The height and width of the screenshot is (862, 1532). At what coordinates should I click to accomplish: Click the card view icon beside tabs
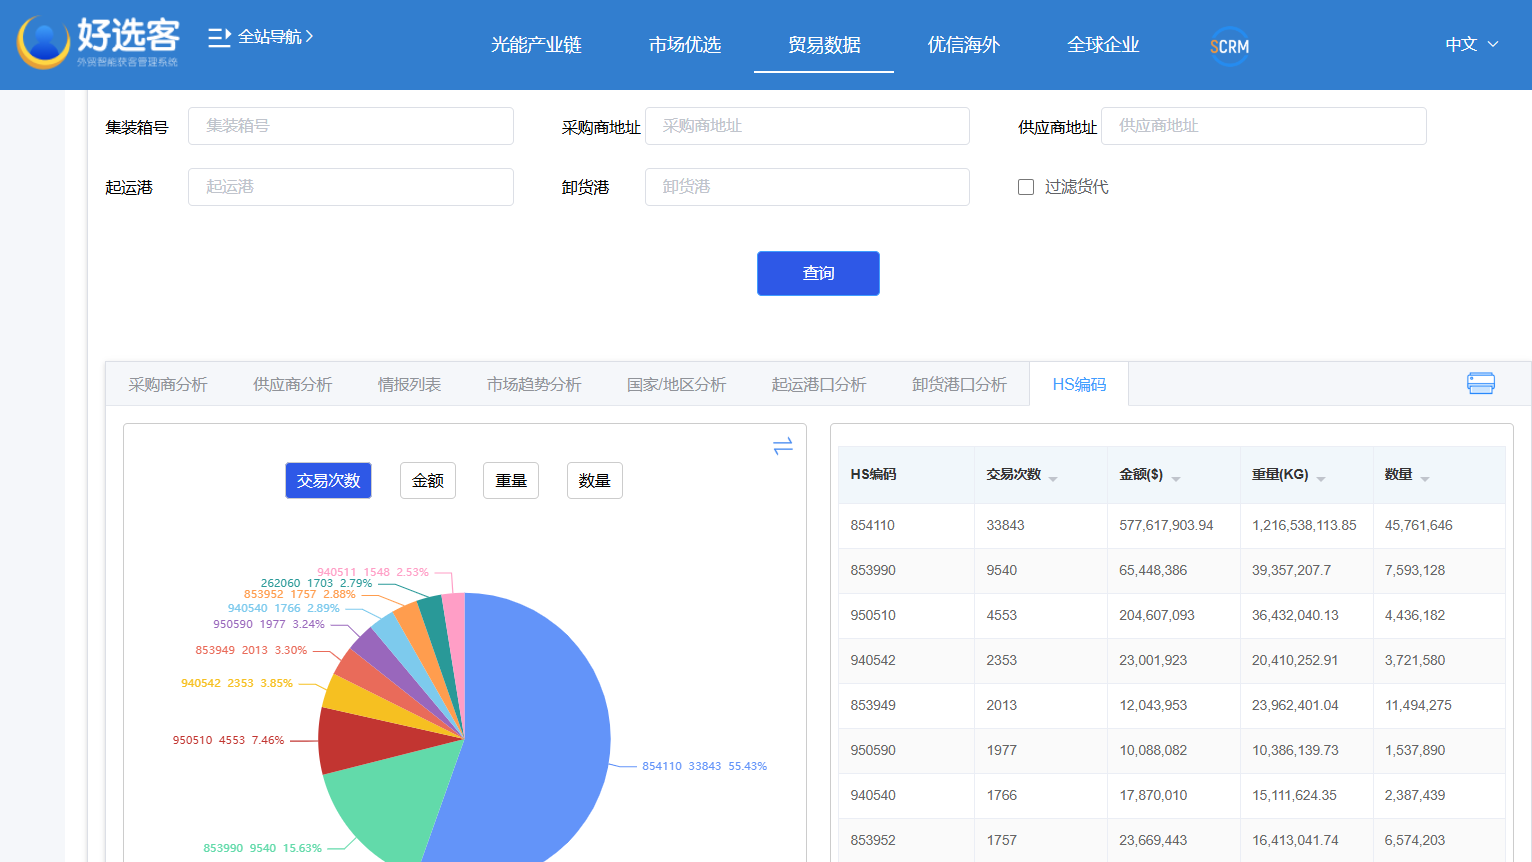point(1480,383)
